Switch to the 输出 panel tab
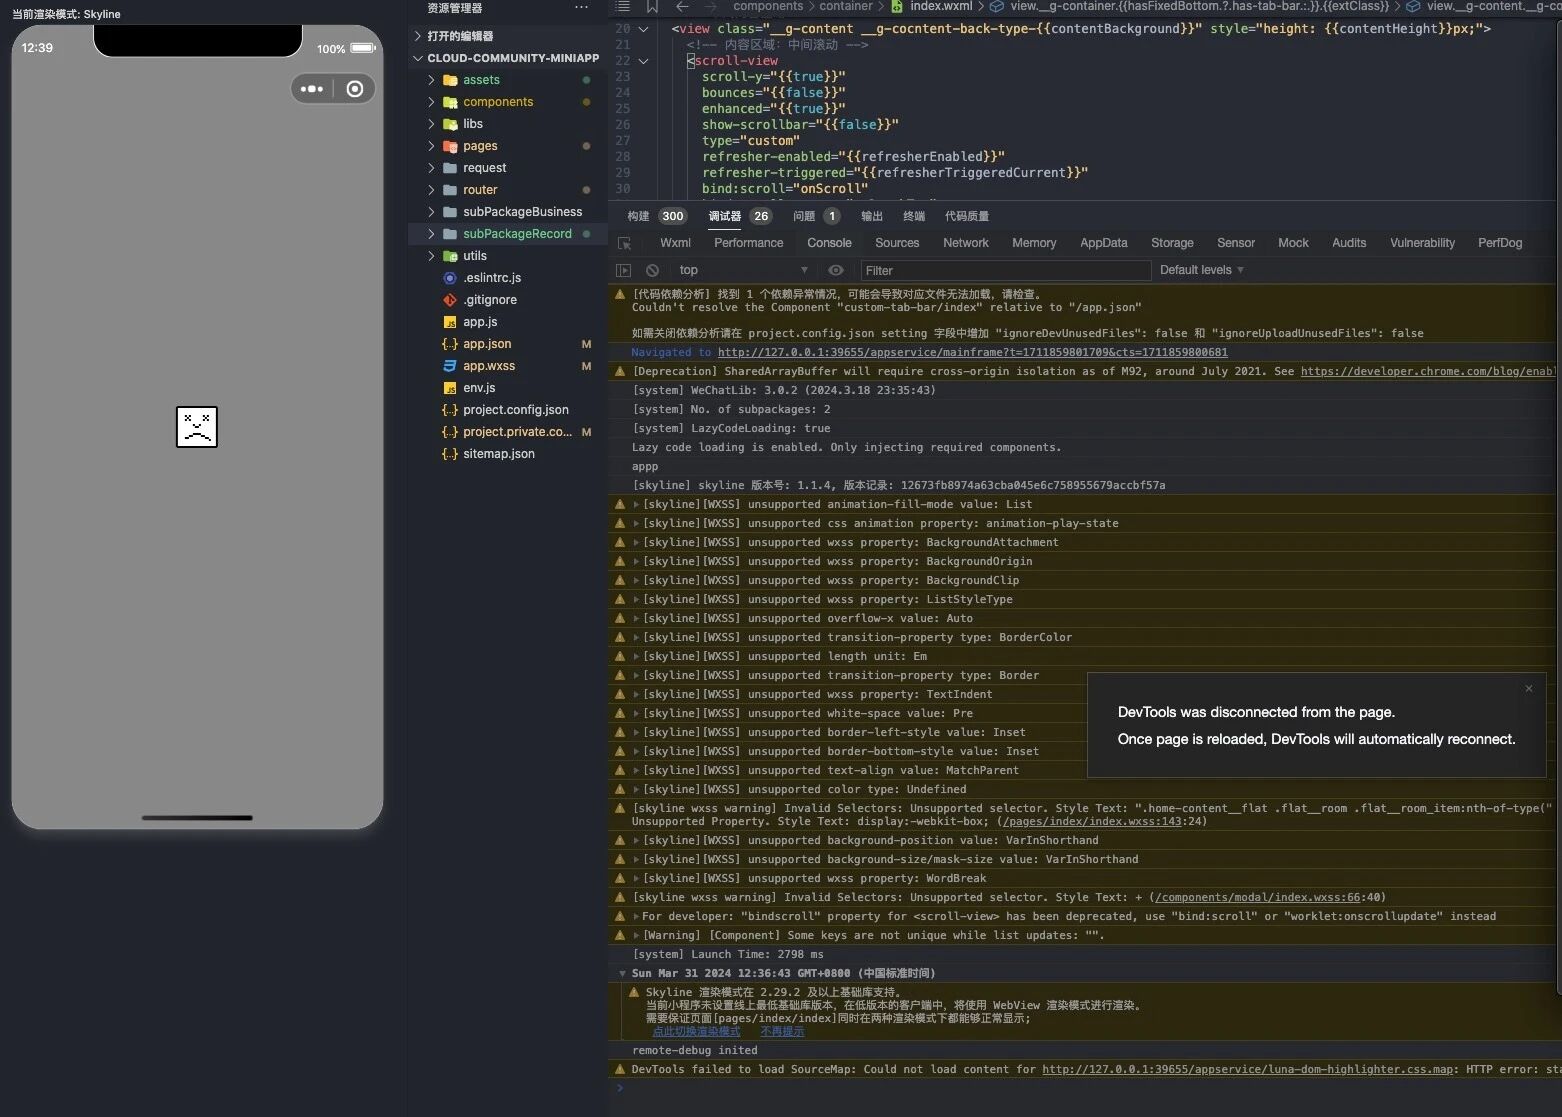The image size is (1562, 1117). tap(872, 216)
